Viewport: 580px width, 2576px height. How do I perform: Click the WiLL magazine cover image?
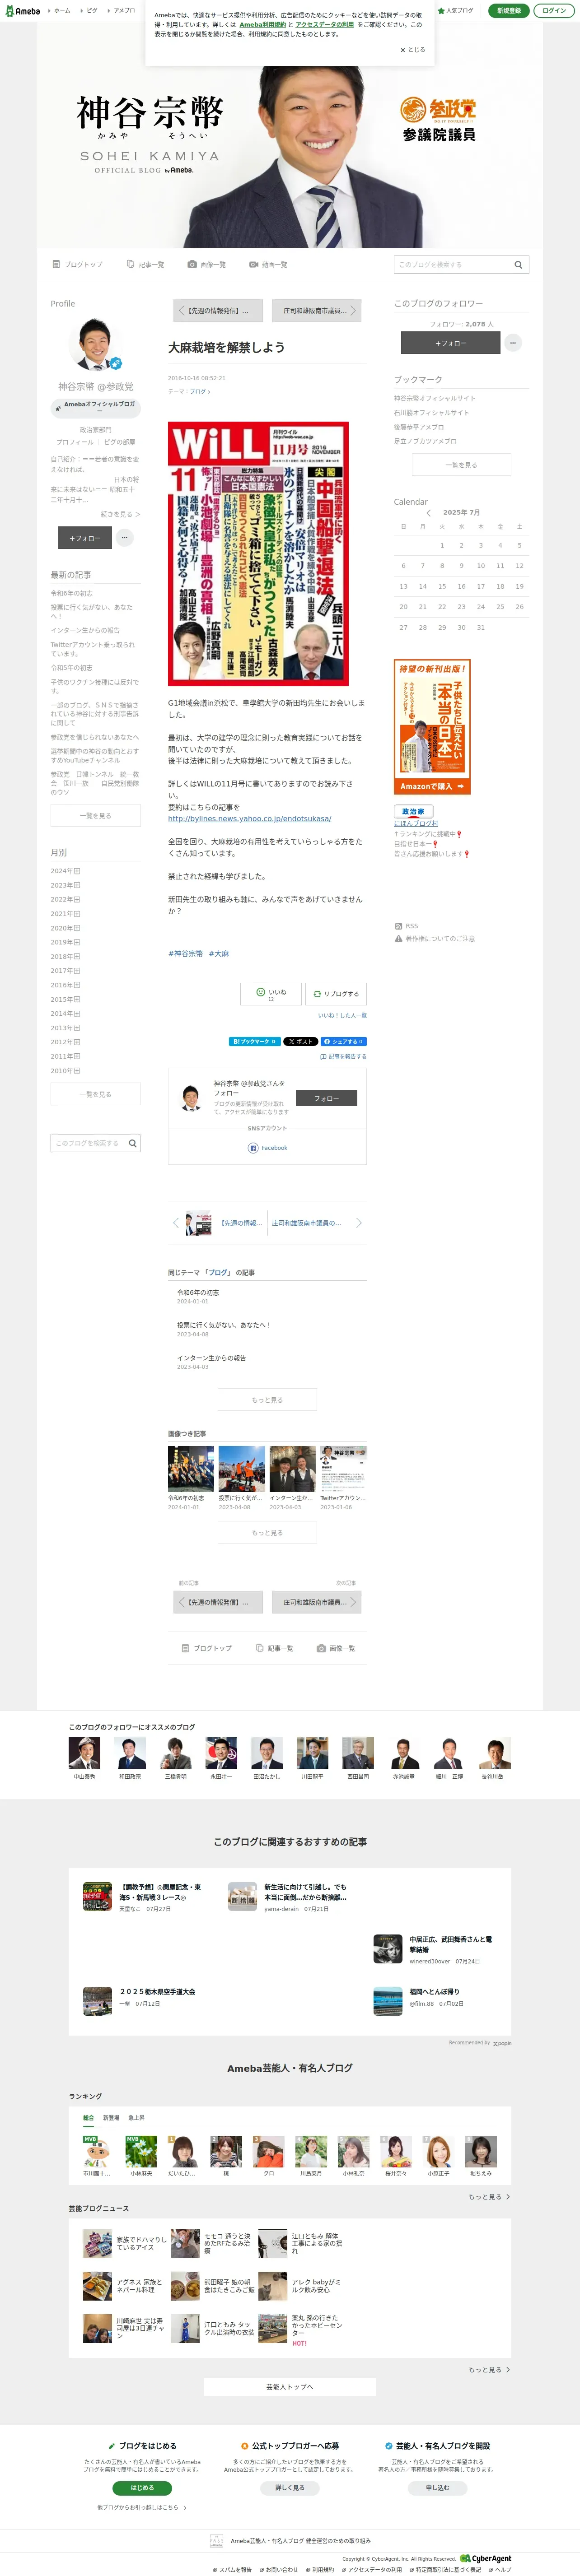pos(259,554)
